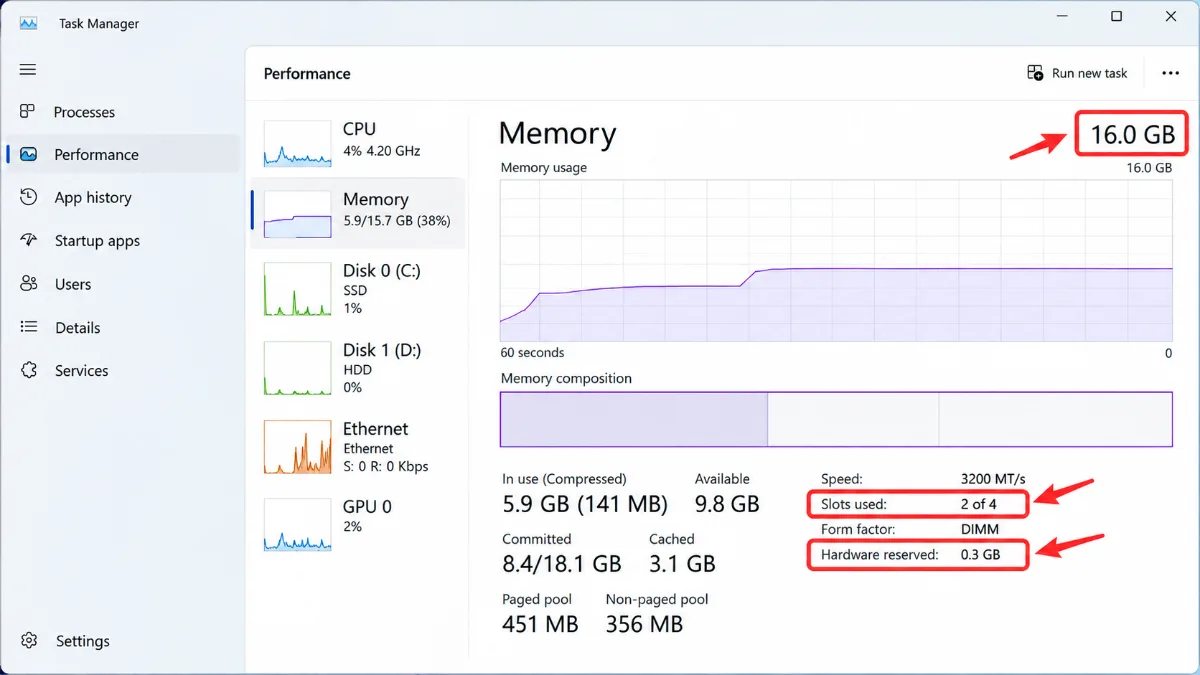Minimize the Task Manager window
1200x675 pixels.
click(1062, 16)
